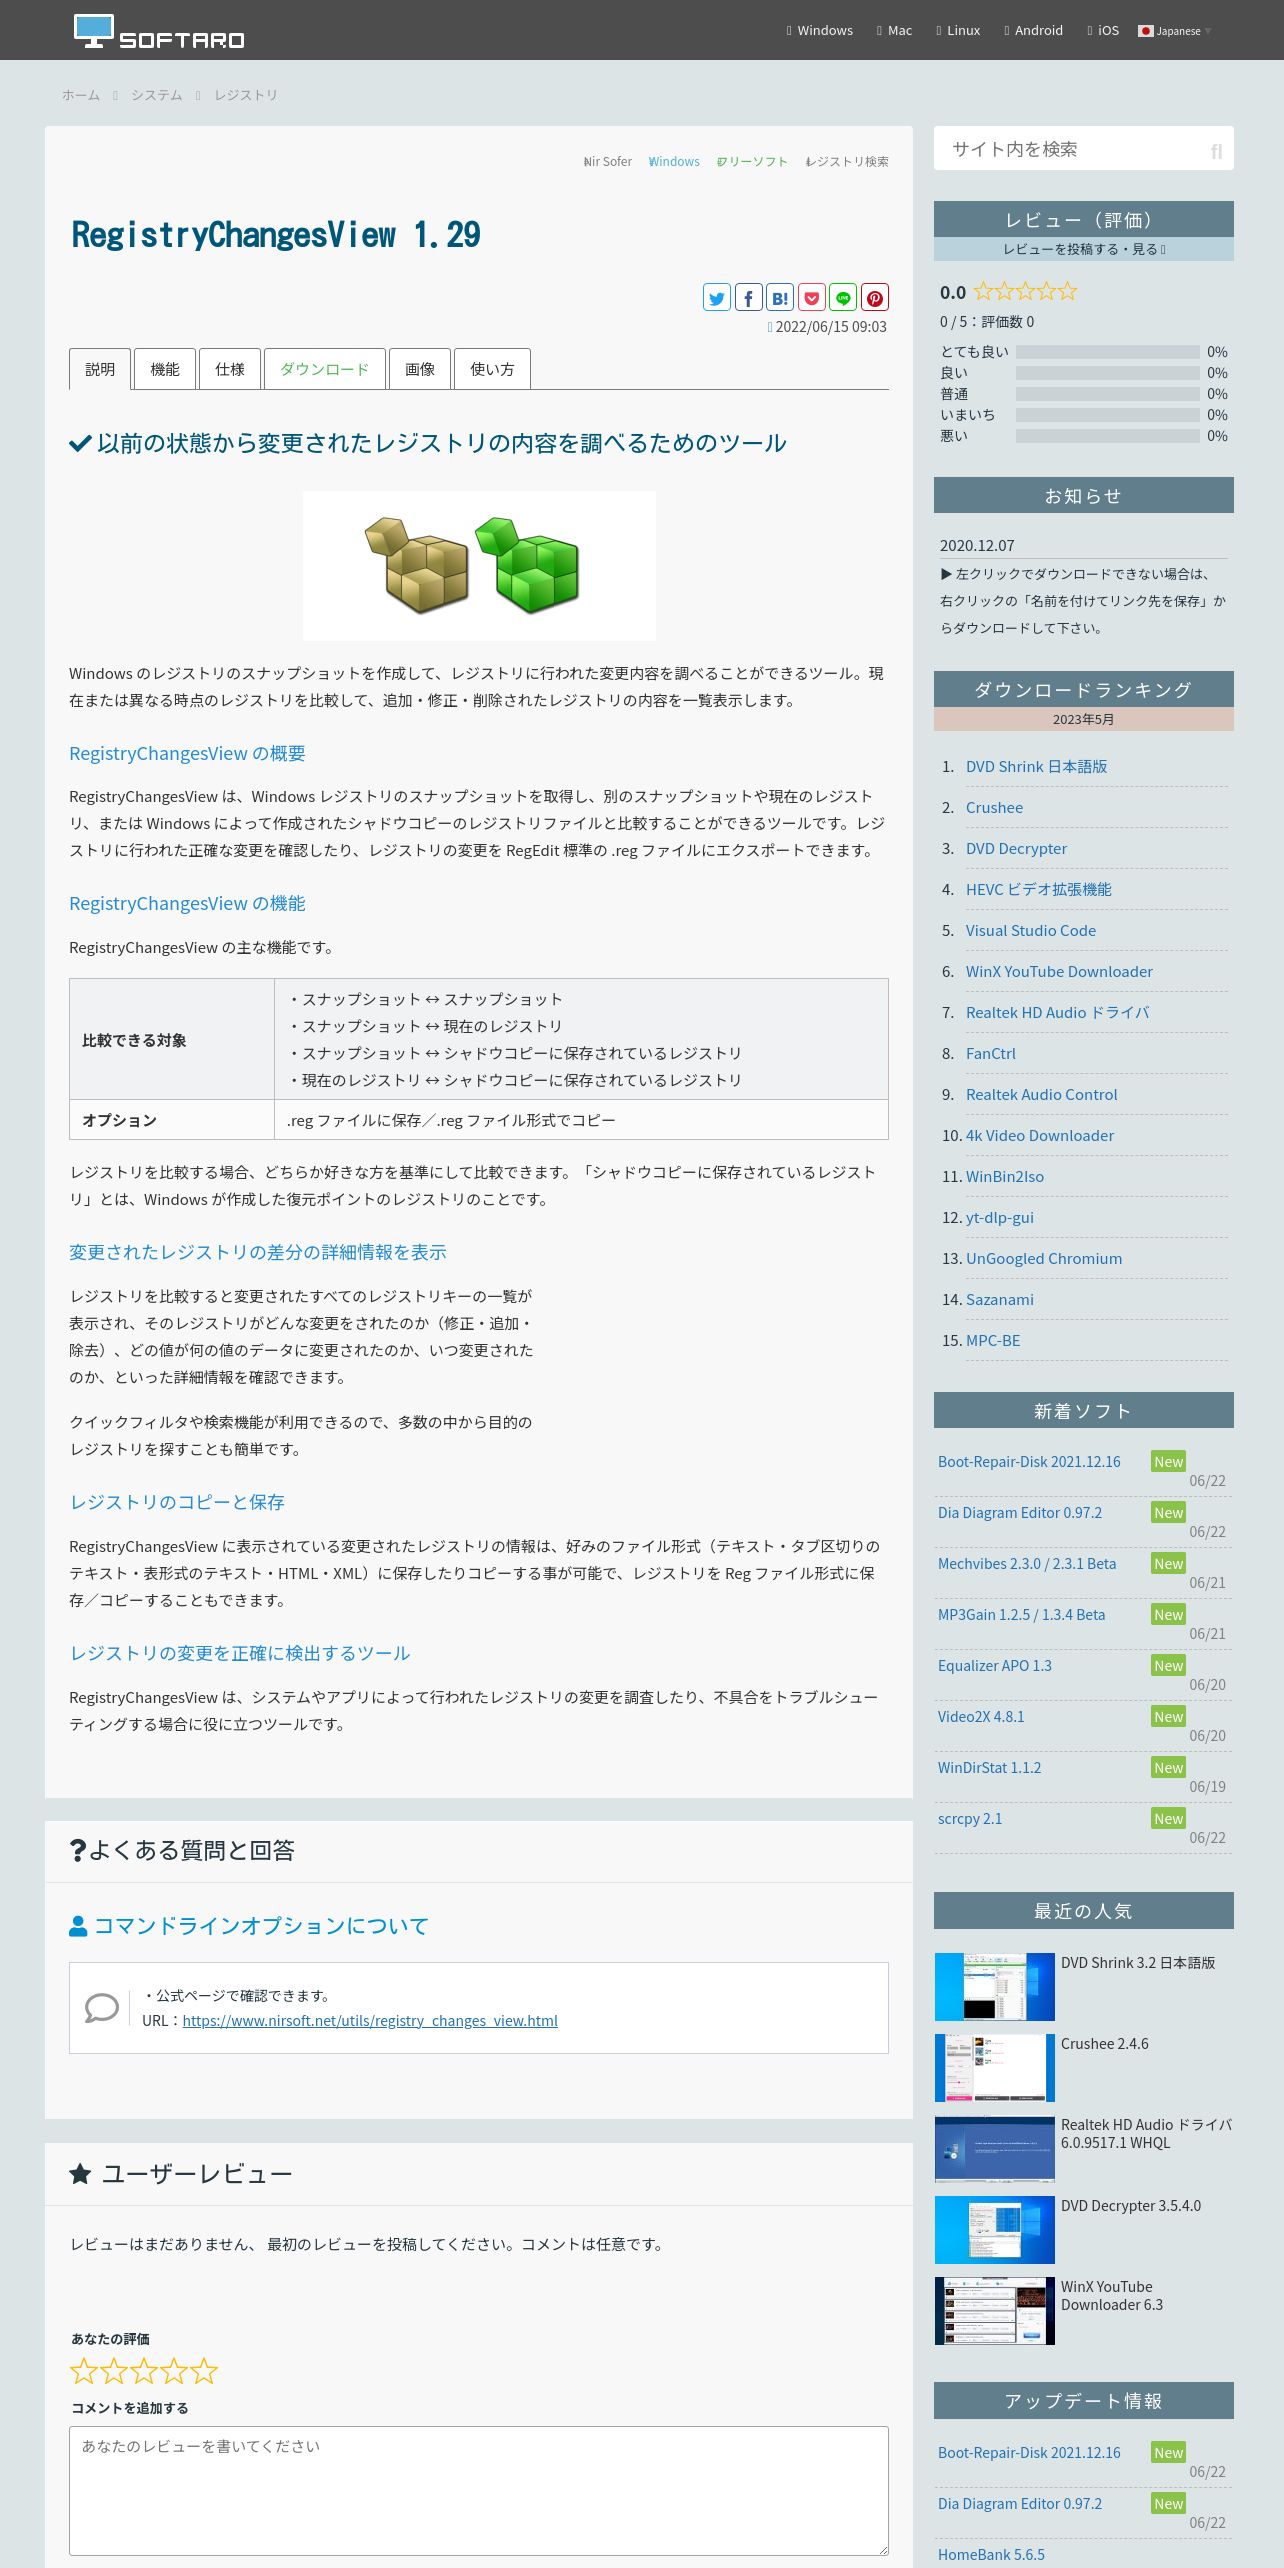The height and width of the screenshot is (2568, 1284).
Task: Save page to Pocket icon
Action: [812, 297]
